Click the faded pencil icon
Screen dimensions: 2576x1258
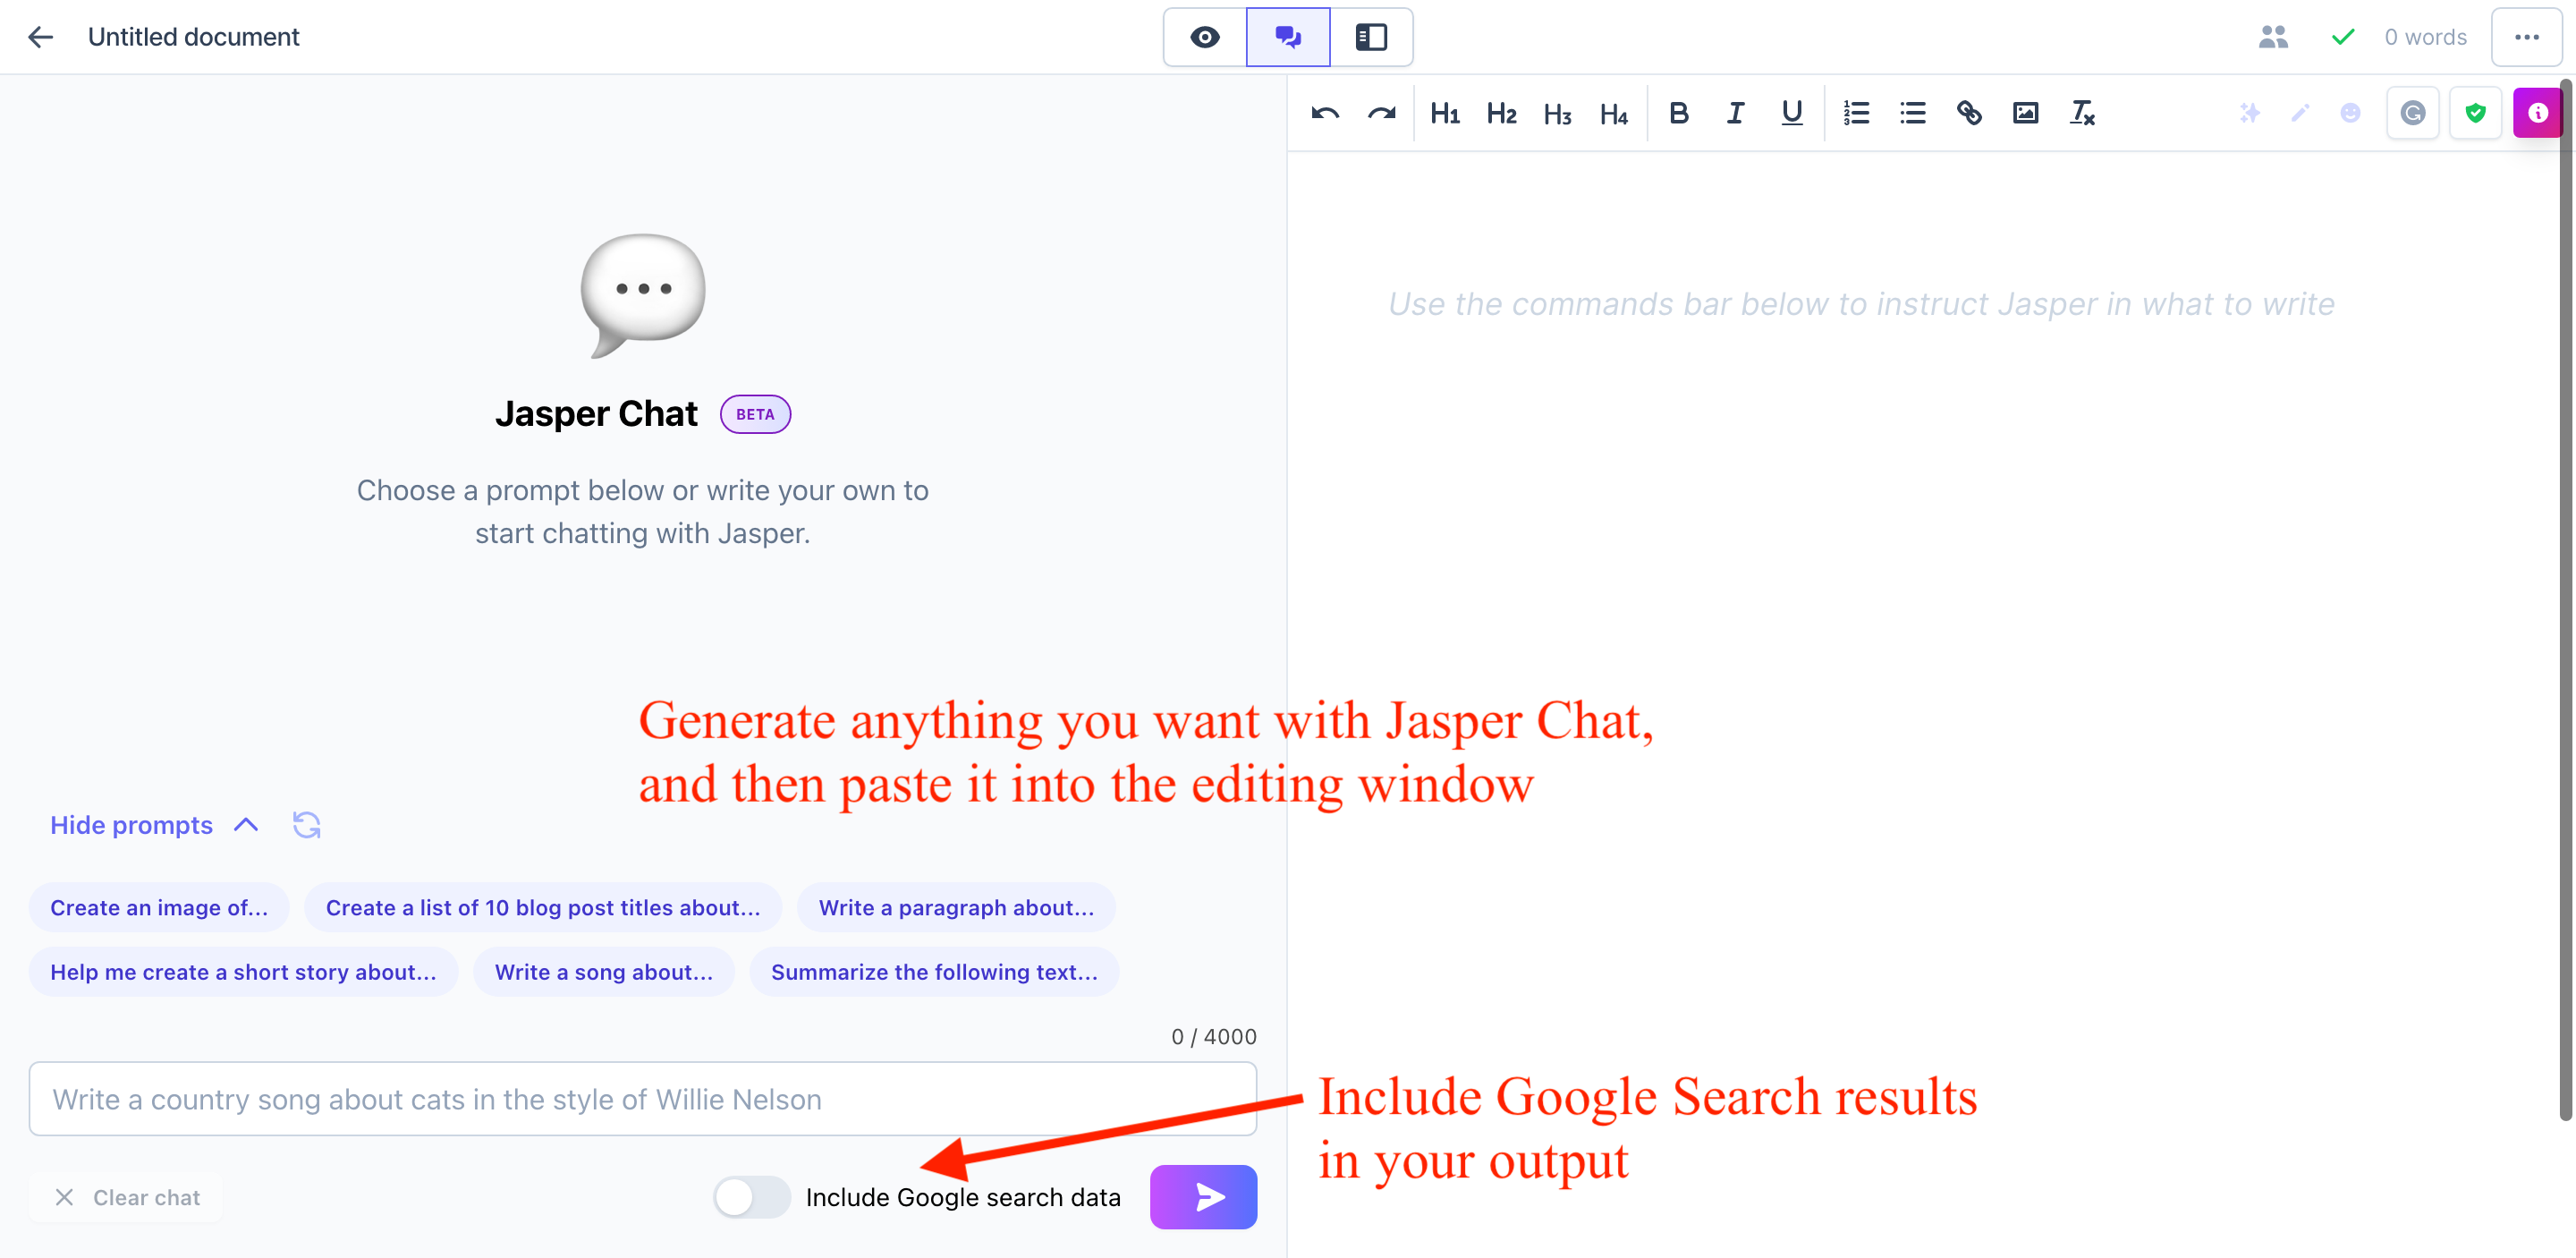click(x=2300, y=113)
